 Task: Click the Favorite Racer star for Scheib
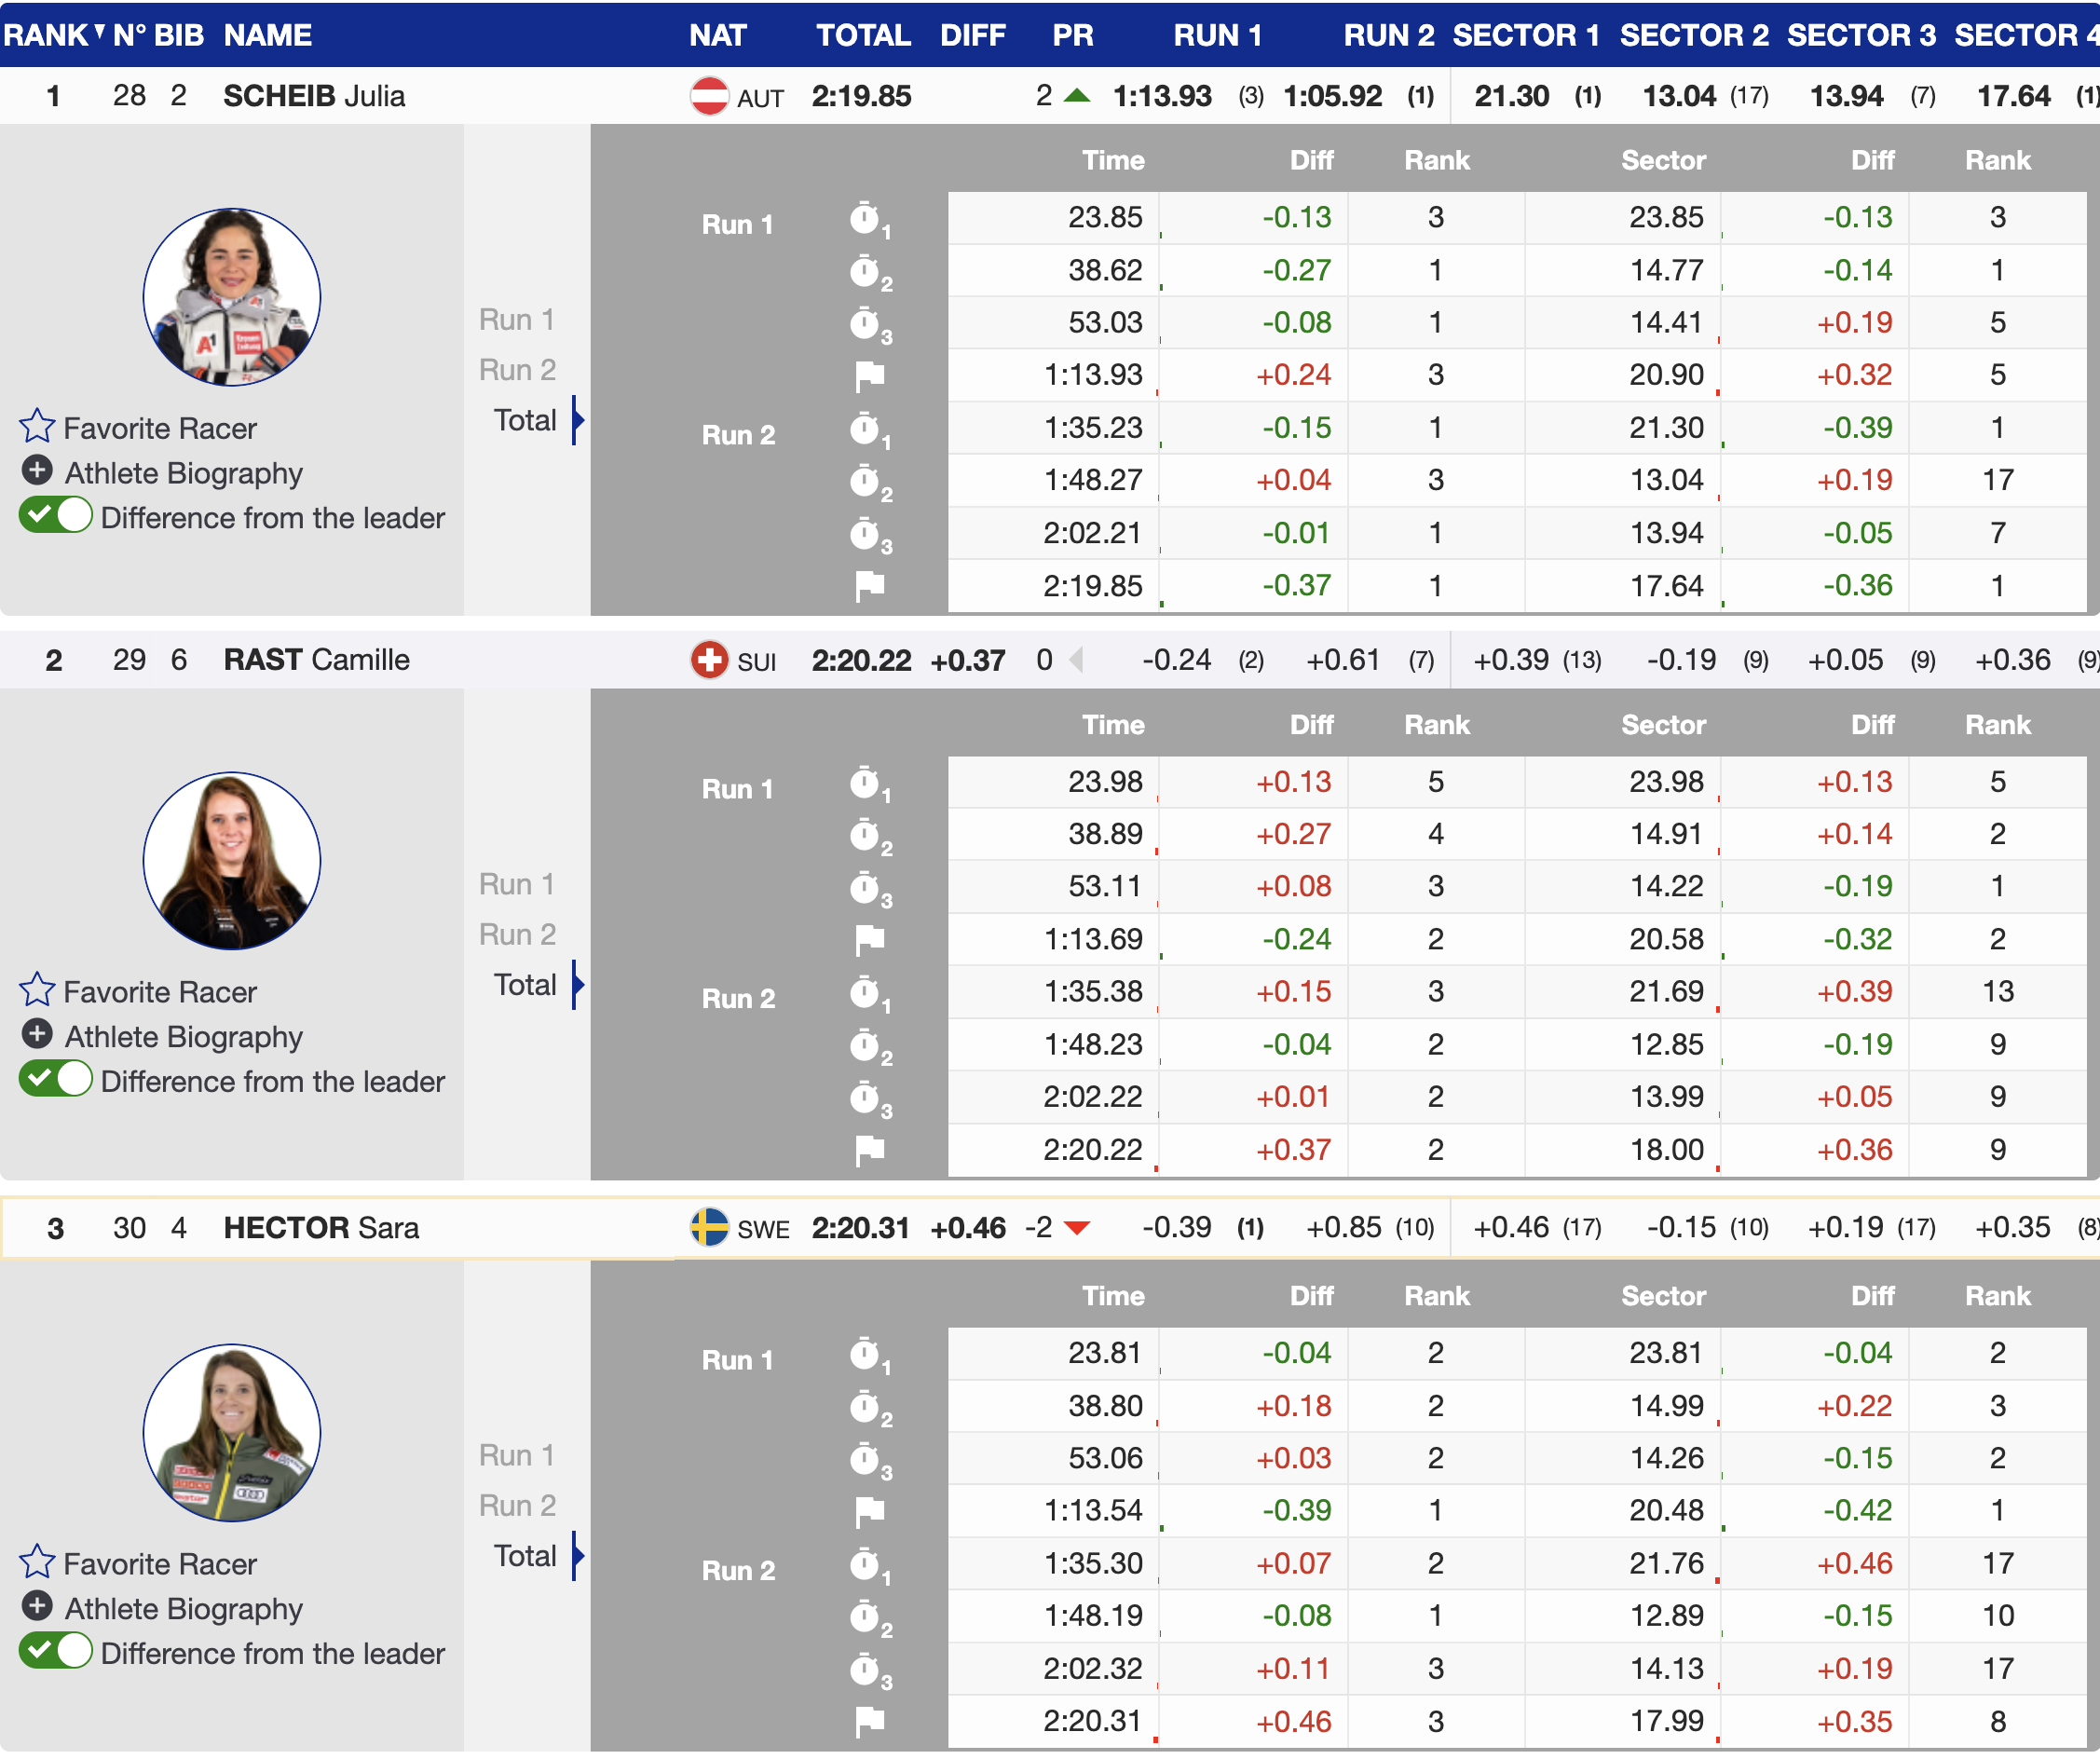coord(37,427)
